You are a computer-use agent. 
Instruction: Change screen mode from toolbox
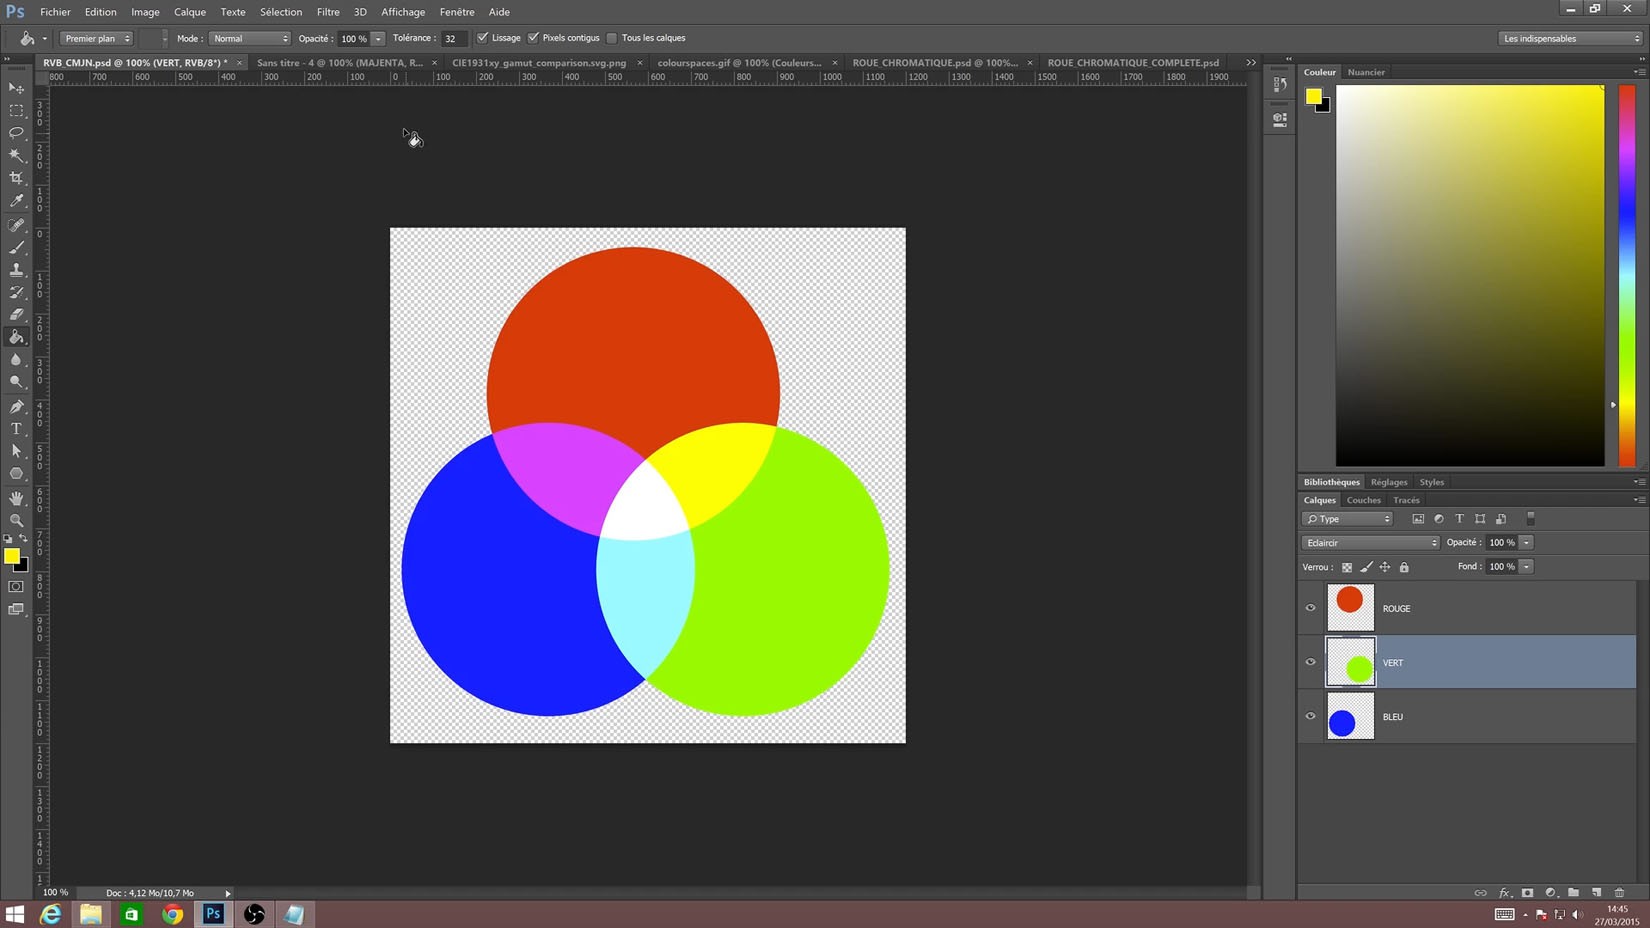click(16, 609)
